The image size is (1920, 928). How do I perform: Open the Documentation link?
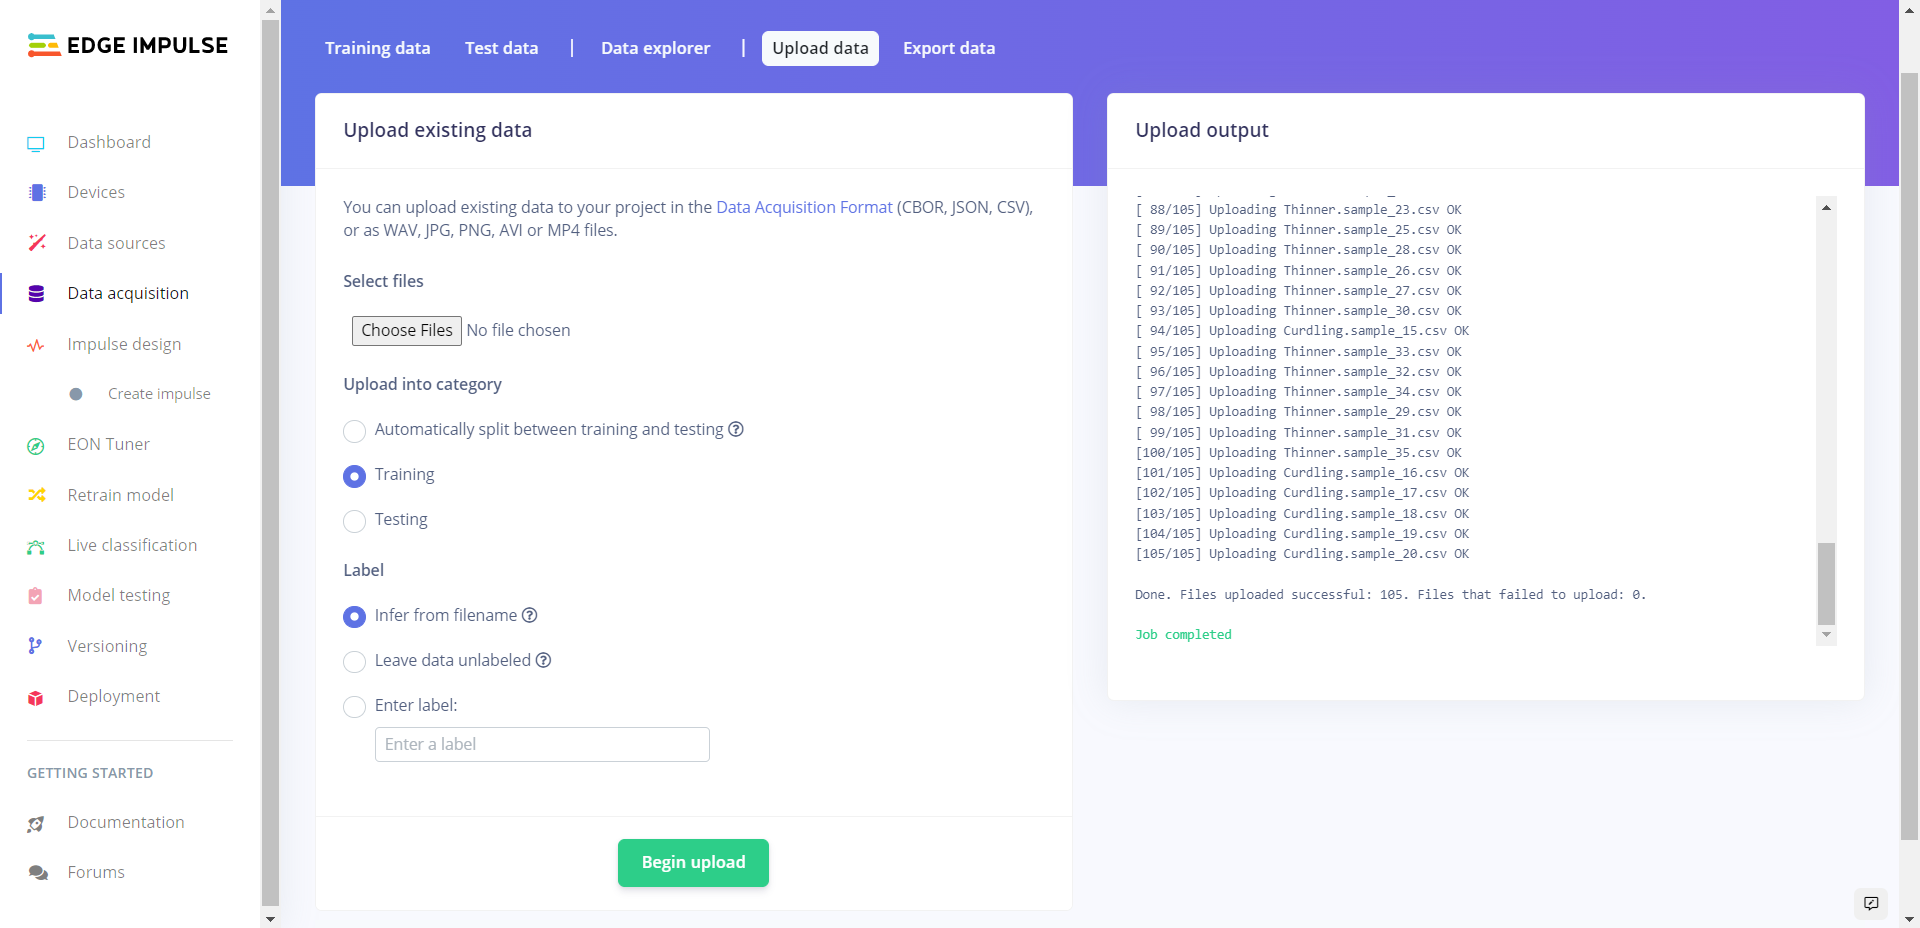(x=126, y=822)
